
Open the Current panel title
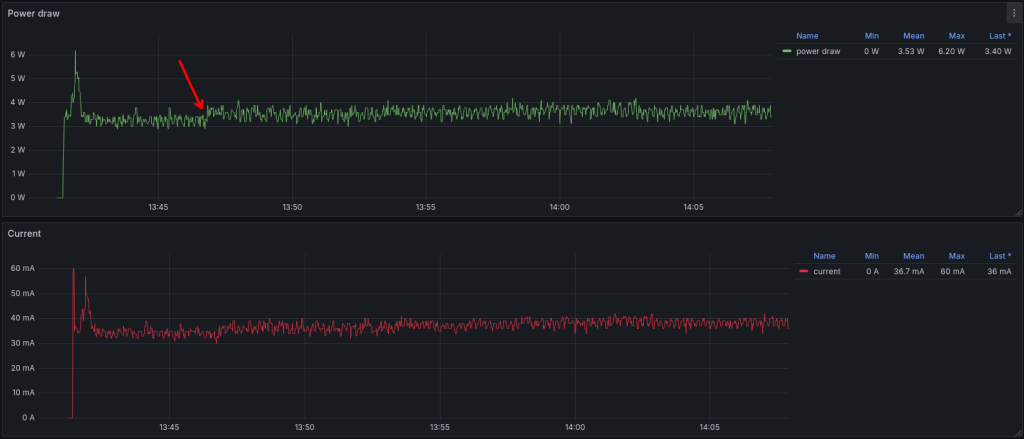pyautogui.click(x=24, y=233)
